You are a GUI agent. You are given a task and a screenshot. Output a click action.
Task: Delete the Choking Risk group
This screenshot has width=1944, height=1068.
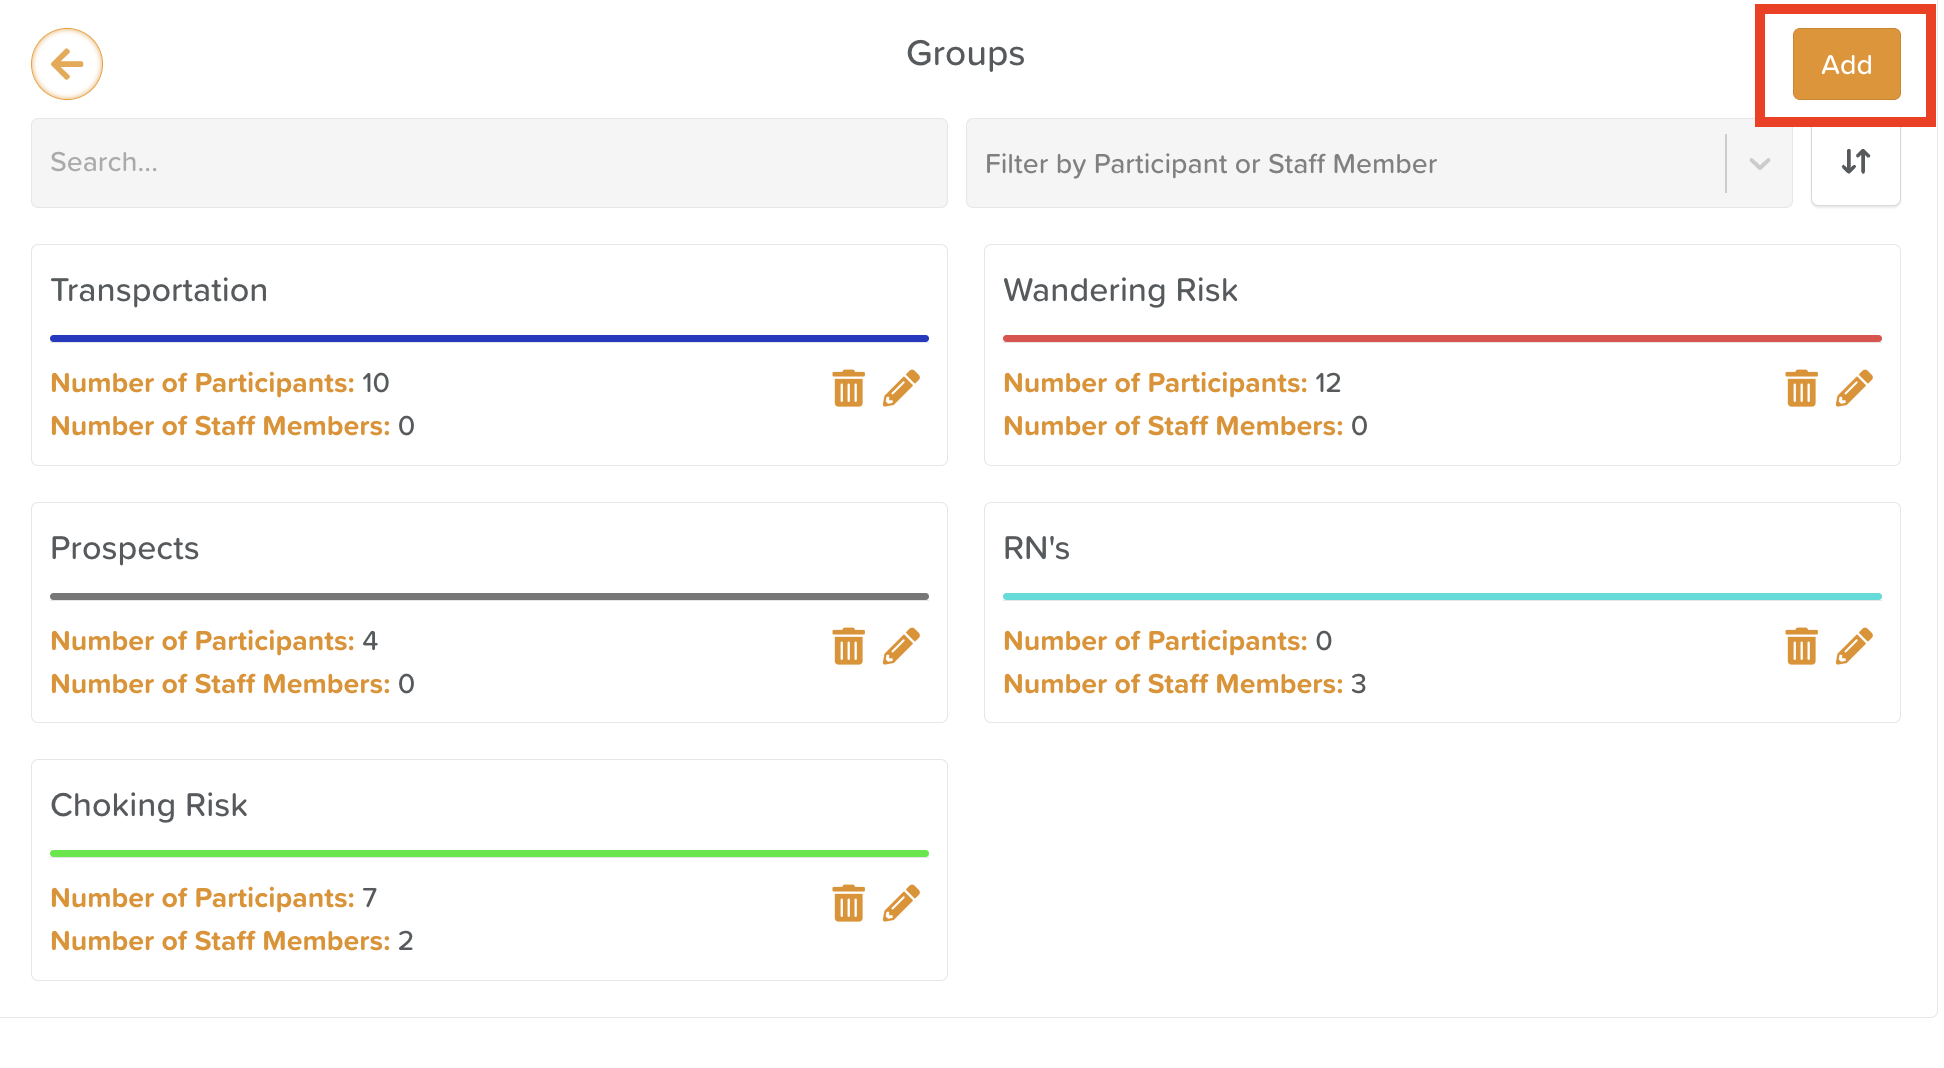coord(848,903)
